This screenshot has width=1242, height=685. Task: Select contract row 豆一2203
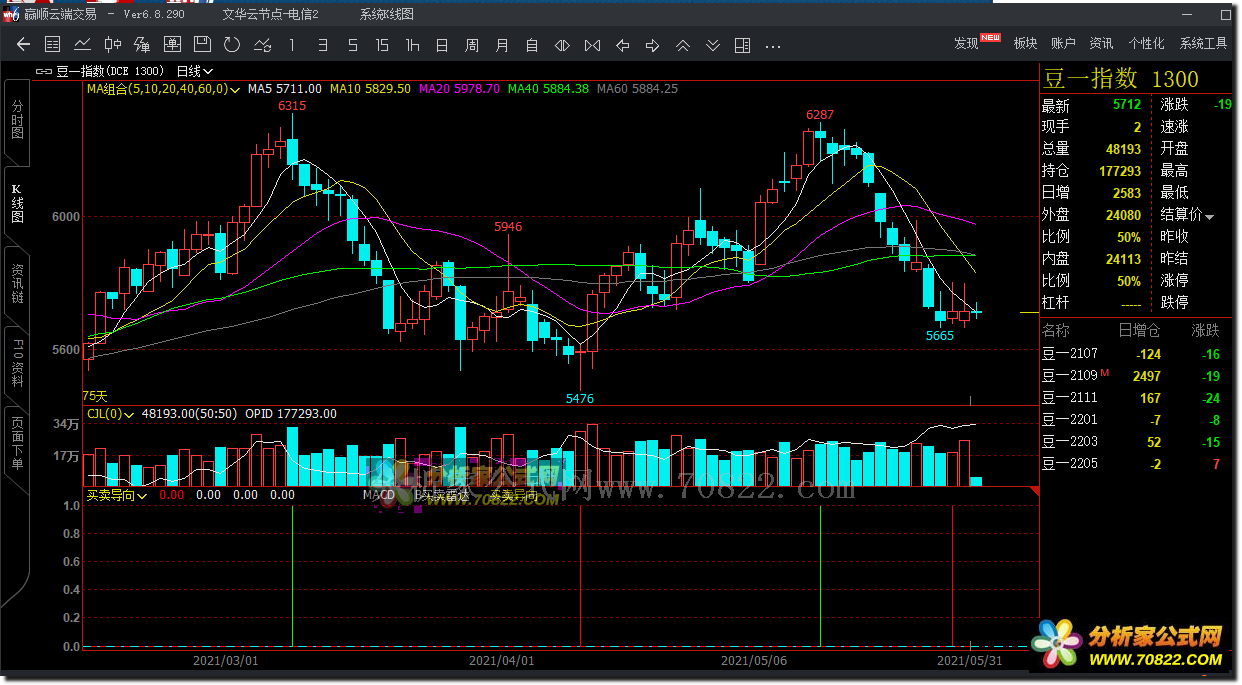[1138, 441]
